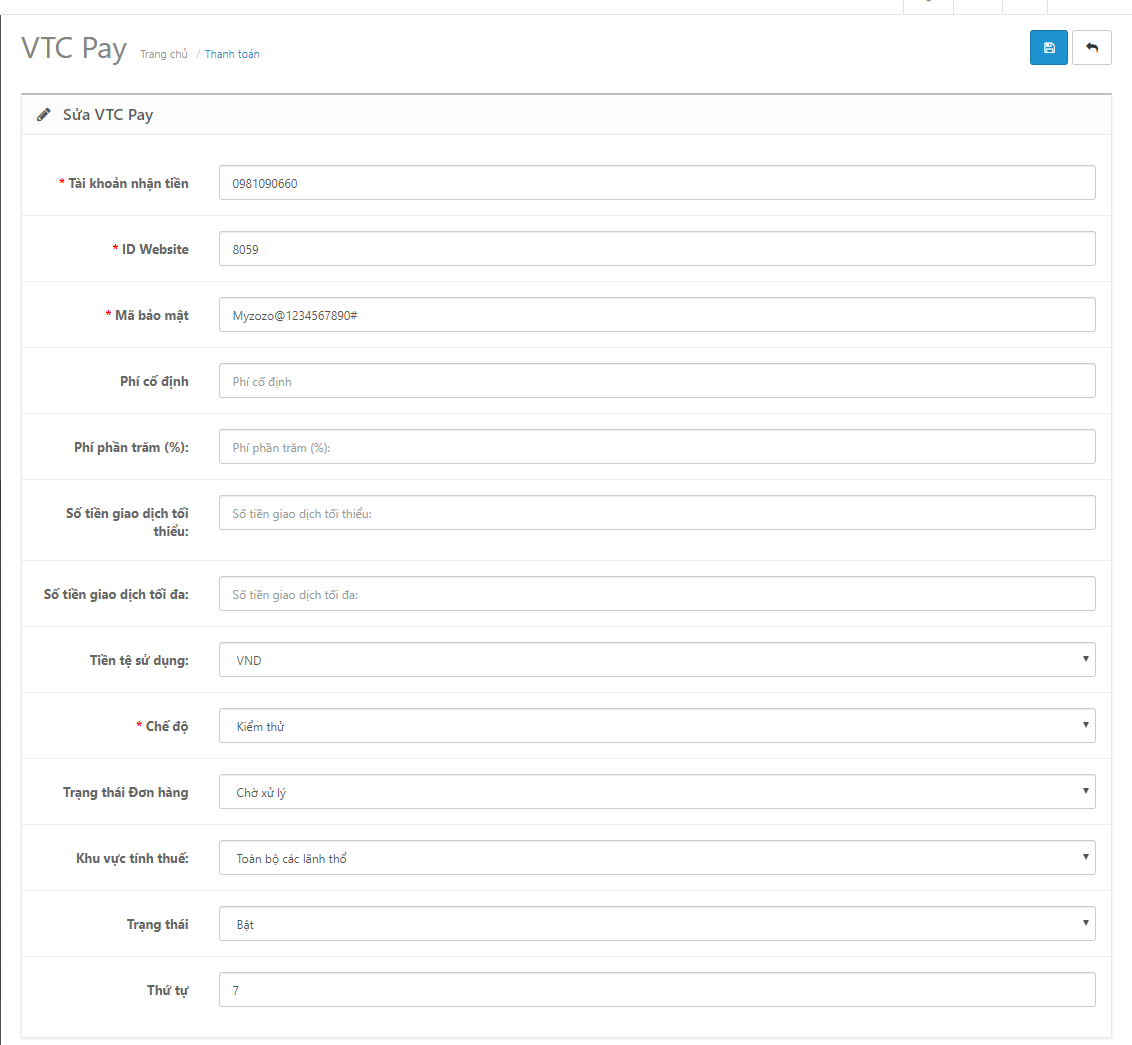Click the Chế độ label
Screen dimensions: 1132x1045
(x=167, y=727)
